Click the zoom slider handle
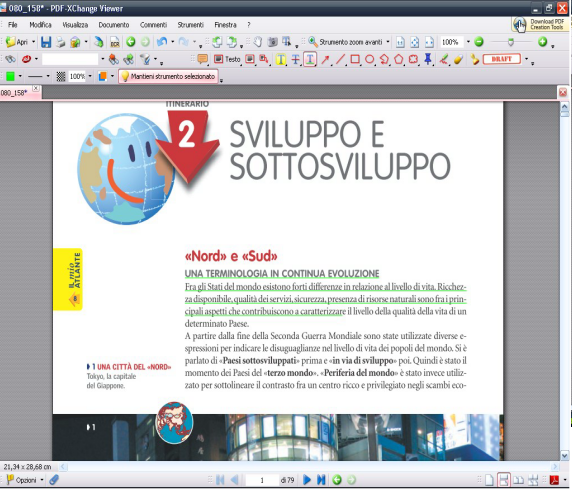Screen dimensions: 572x489 pos(511,42)
